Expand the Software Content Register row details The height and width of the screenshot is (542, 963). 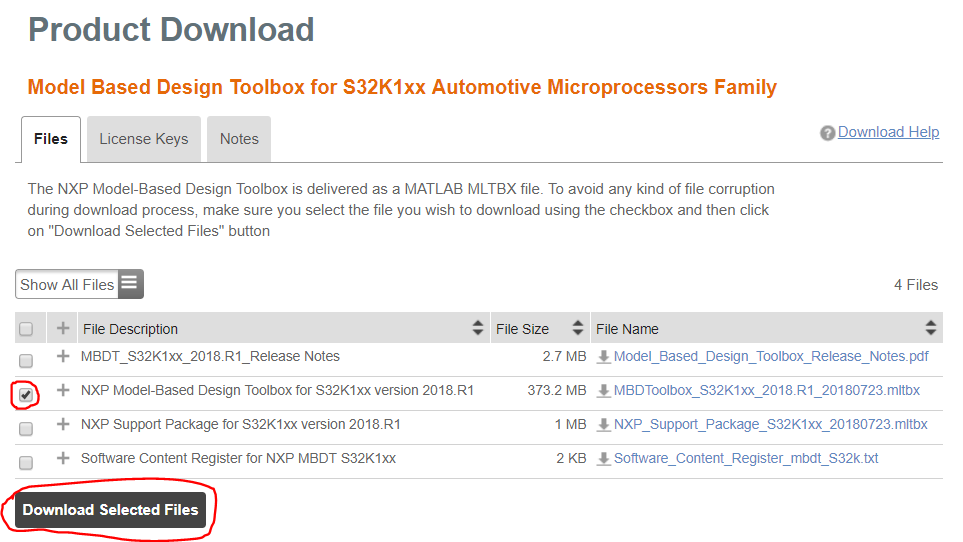coord(63,459)
